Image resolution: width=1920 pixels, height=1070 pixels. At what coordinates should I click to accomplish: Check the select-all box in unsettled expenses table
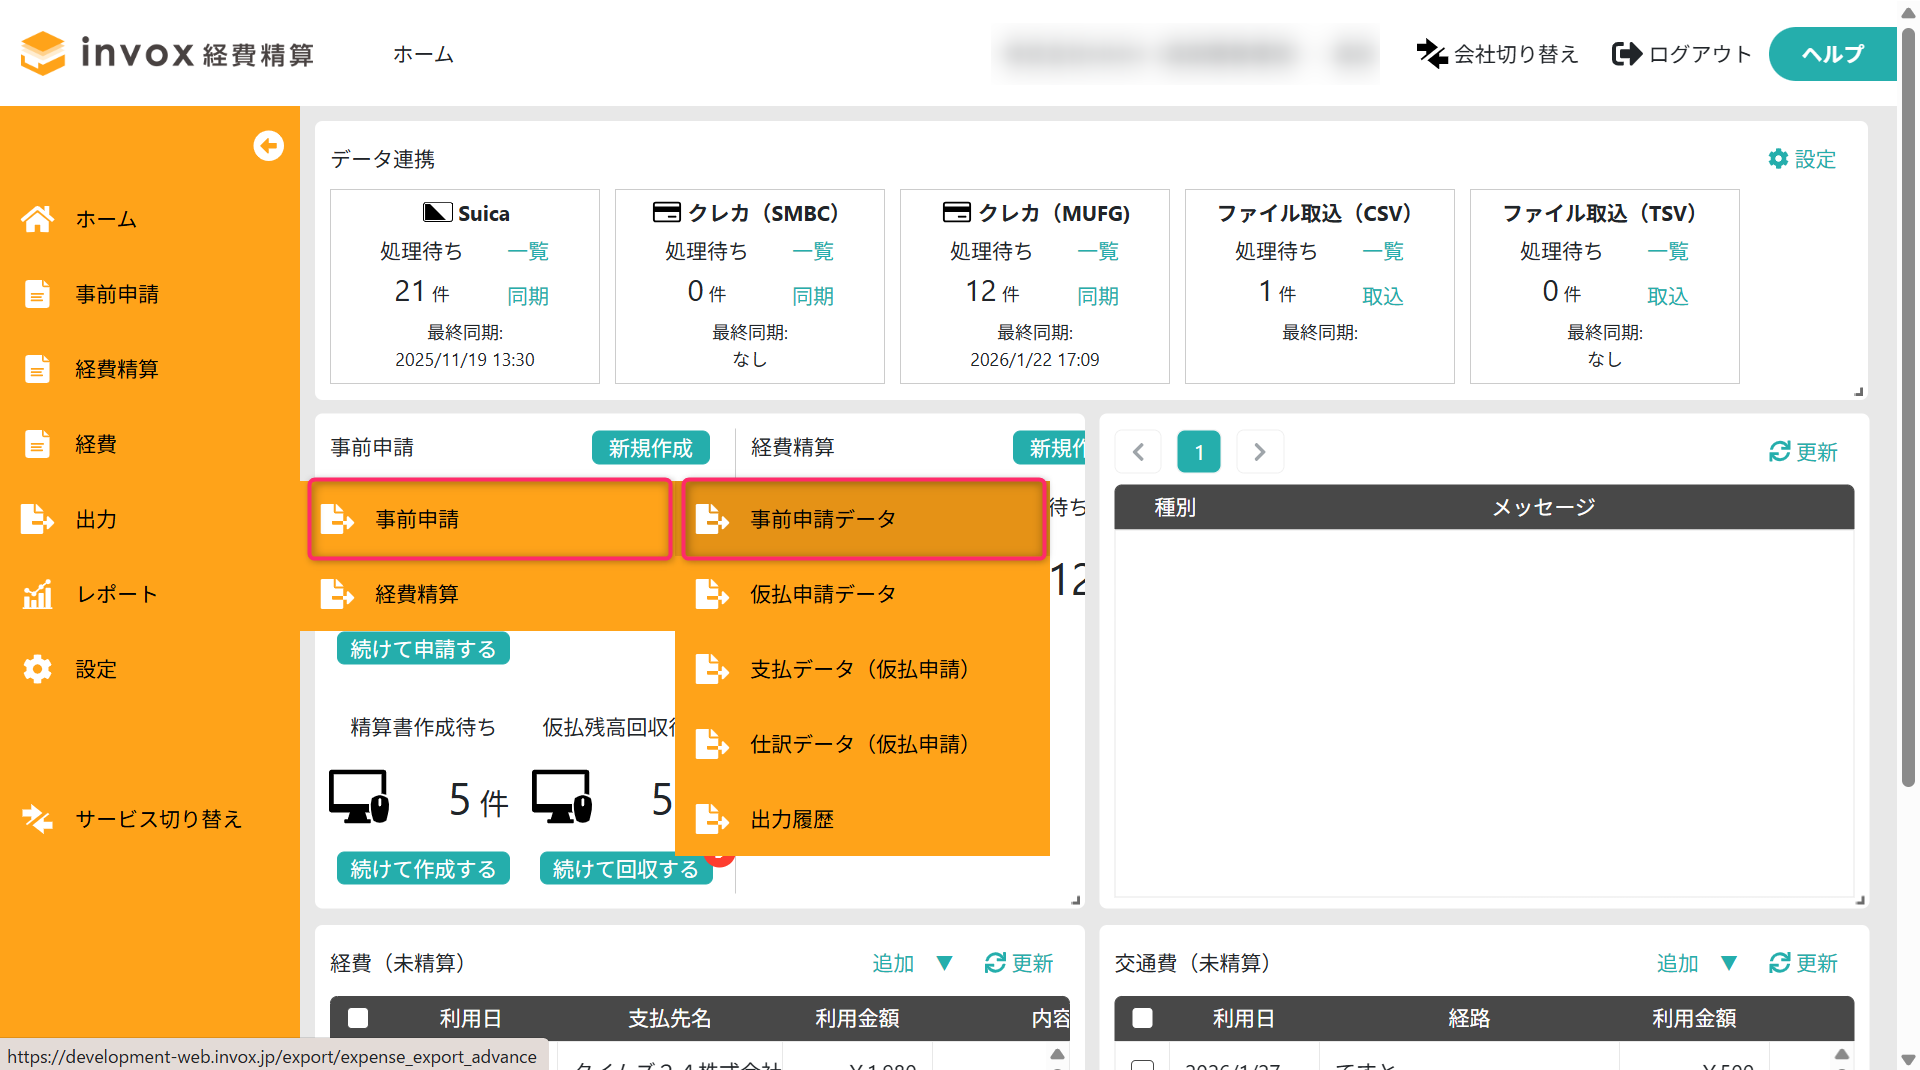(x=358, y=1018)
